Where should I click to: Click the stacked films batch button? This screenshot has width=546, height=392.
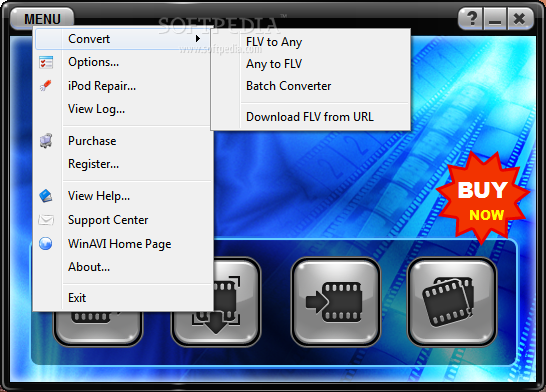452,301
